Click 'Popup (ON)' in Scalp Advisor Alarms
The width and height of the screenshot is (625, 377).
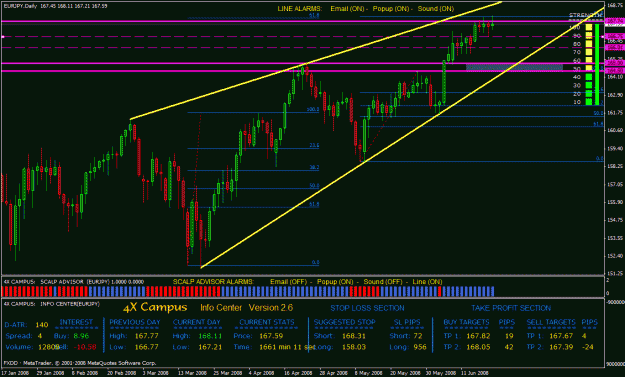[x=335, y=282]
